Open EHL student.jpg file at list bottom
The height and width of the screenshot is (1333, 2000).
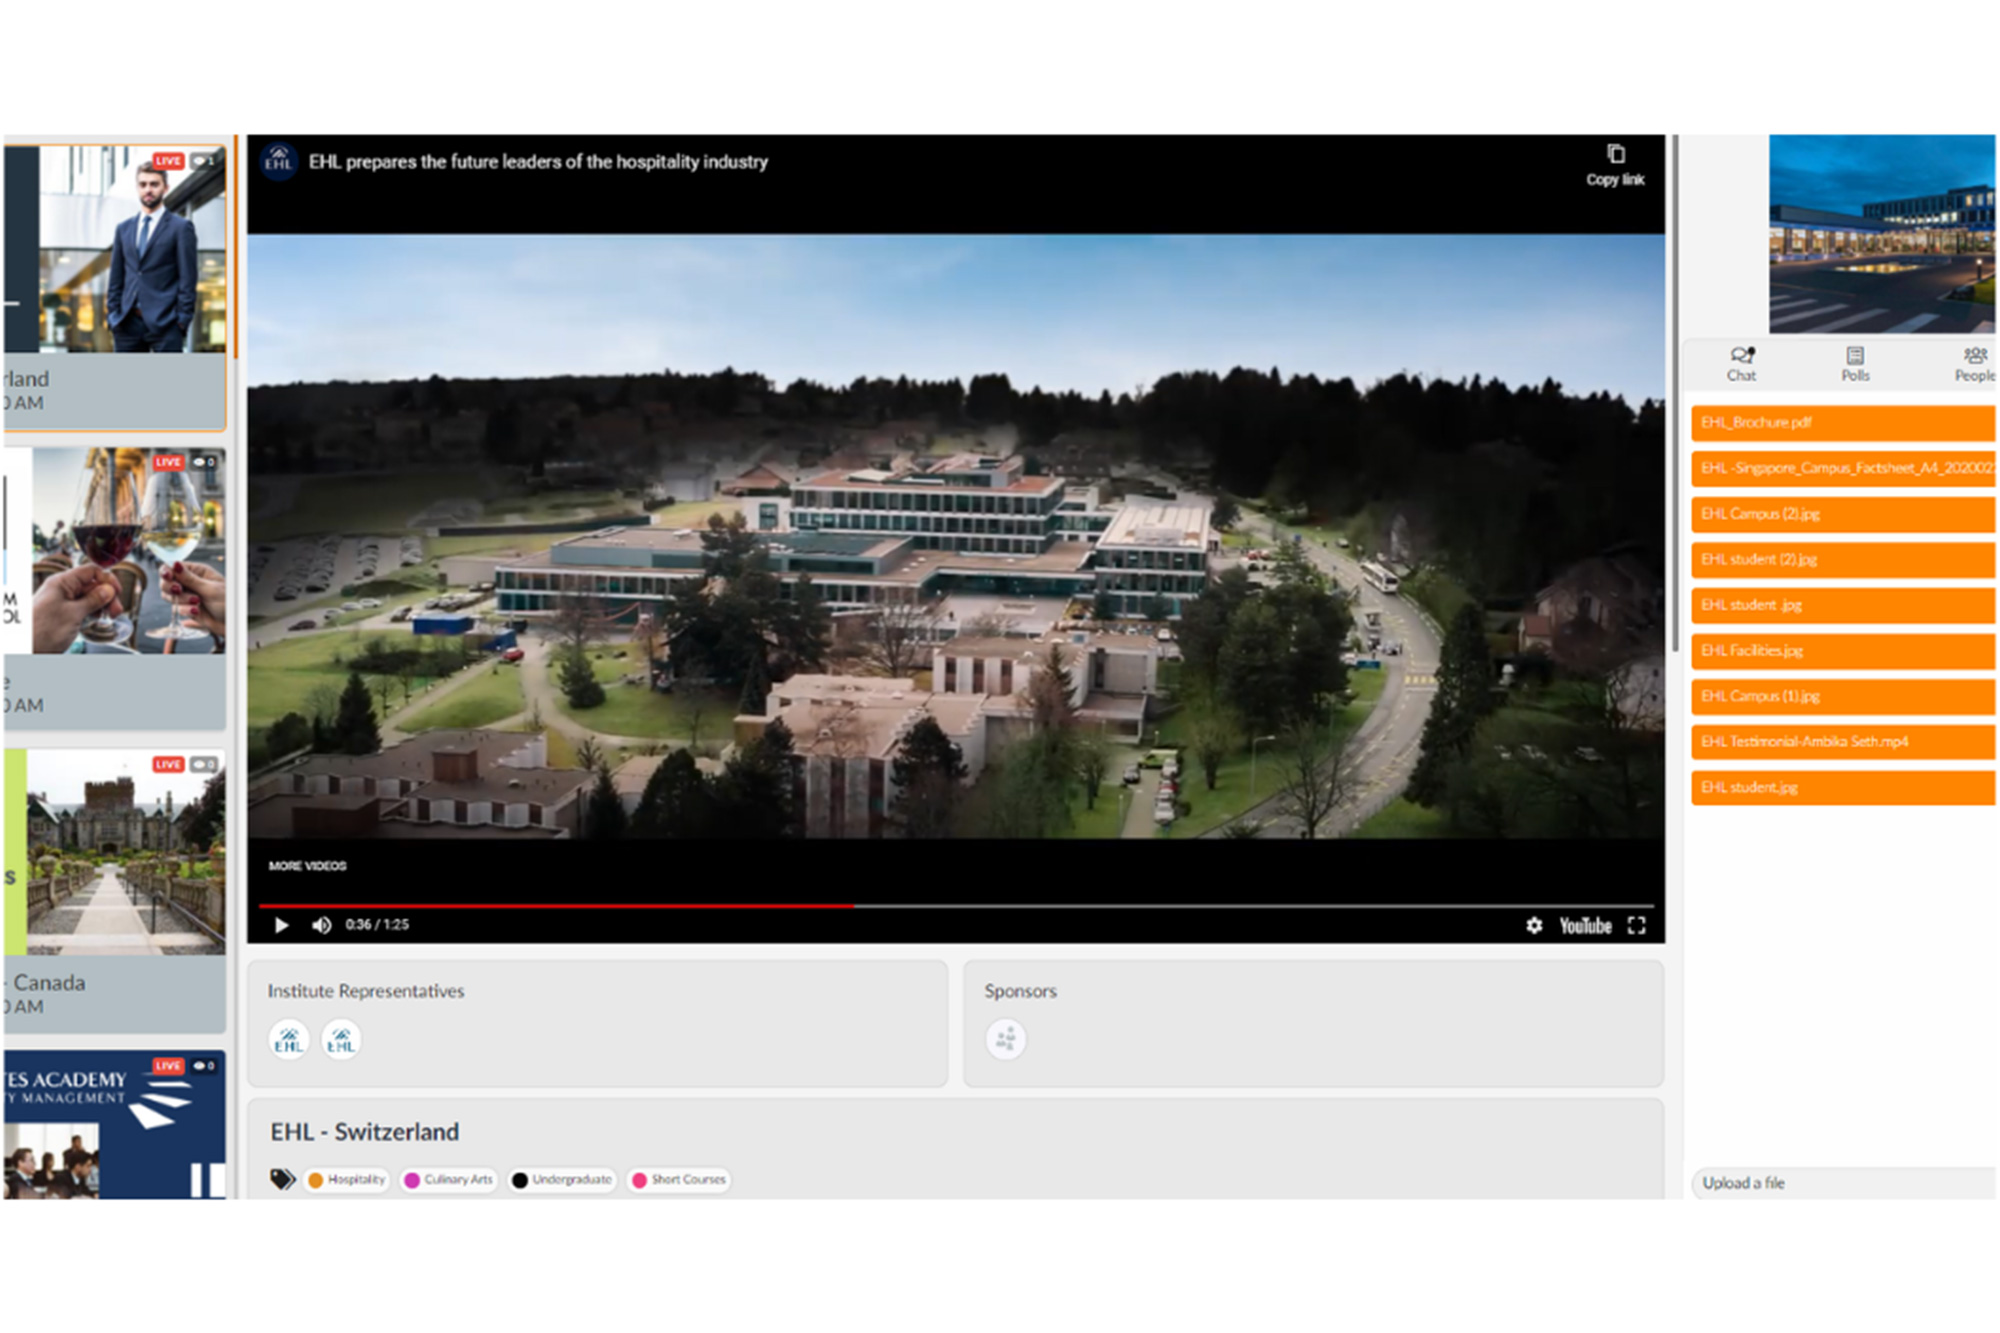click(x=1843, y=788)
